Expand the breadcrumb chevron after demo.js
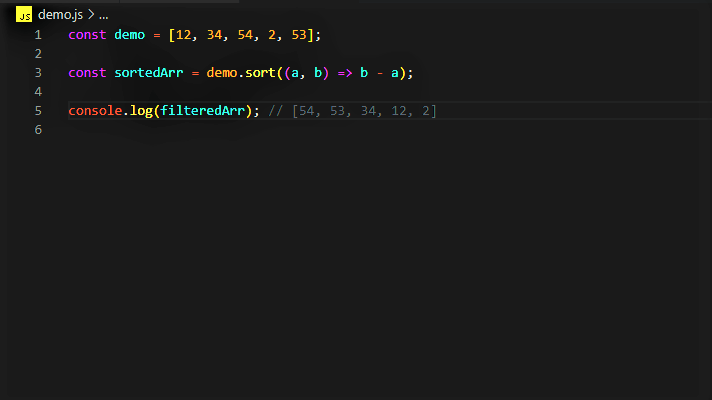The width and height of the screenshot is (712, 400). coord(91,15)
